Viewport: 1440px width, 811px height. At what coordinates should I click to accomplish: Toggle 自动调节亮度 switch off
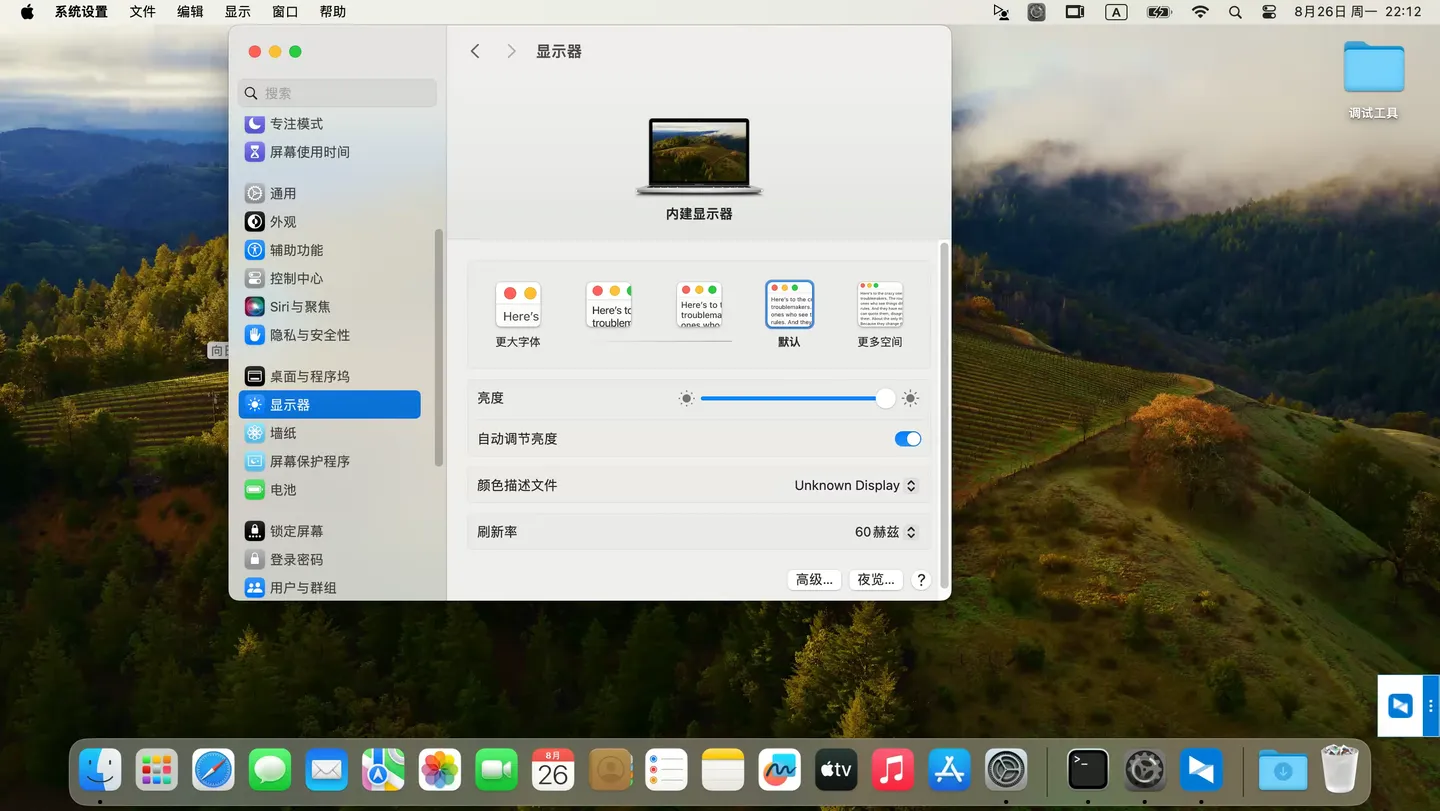coord(907,439)
